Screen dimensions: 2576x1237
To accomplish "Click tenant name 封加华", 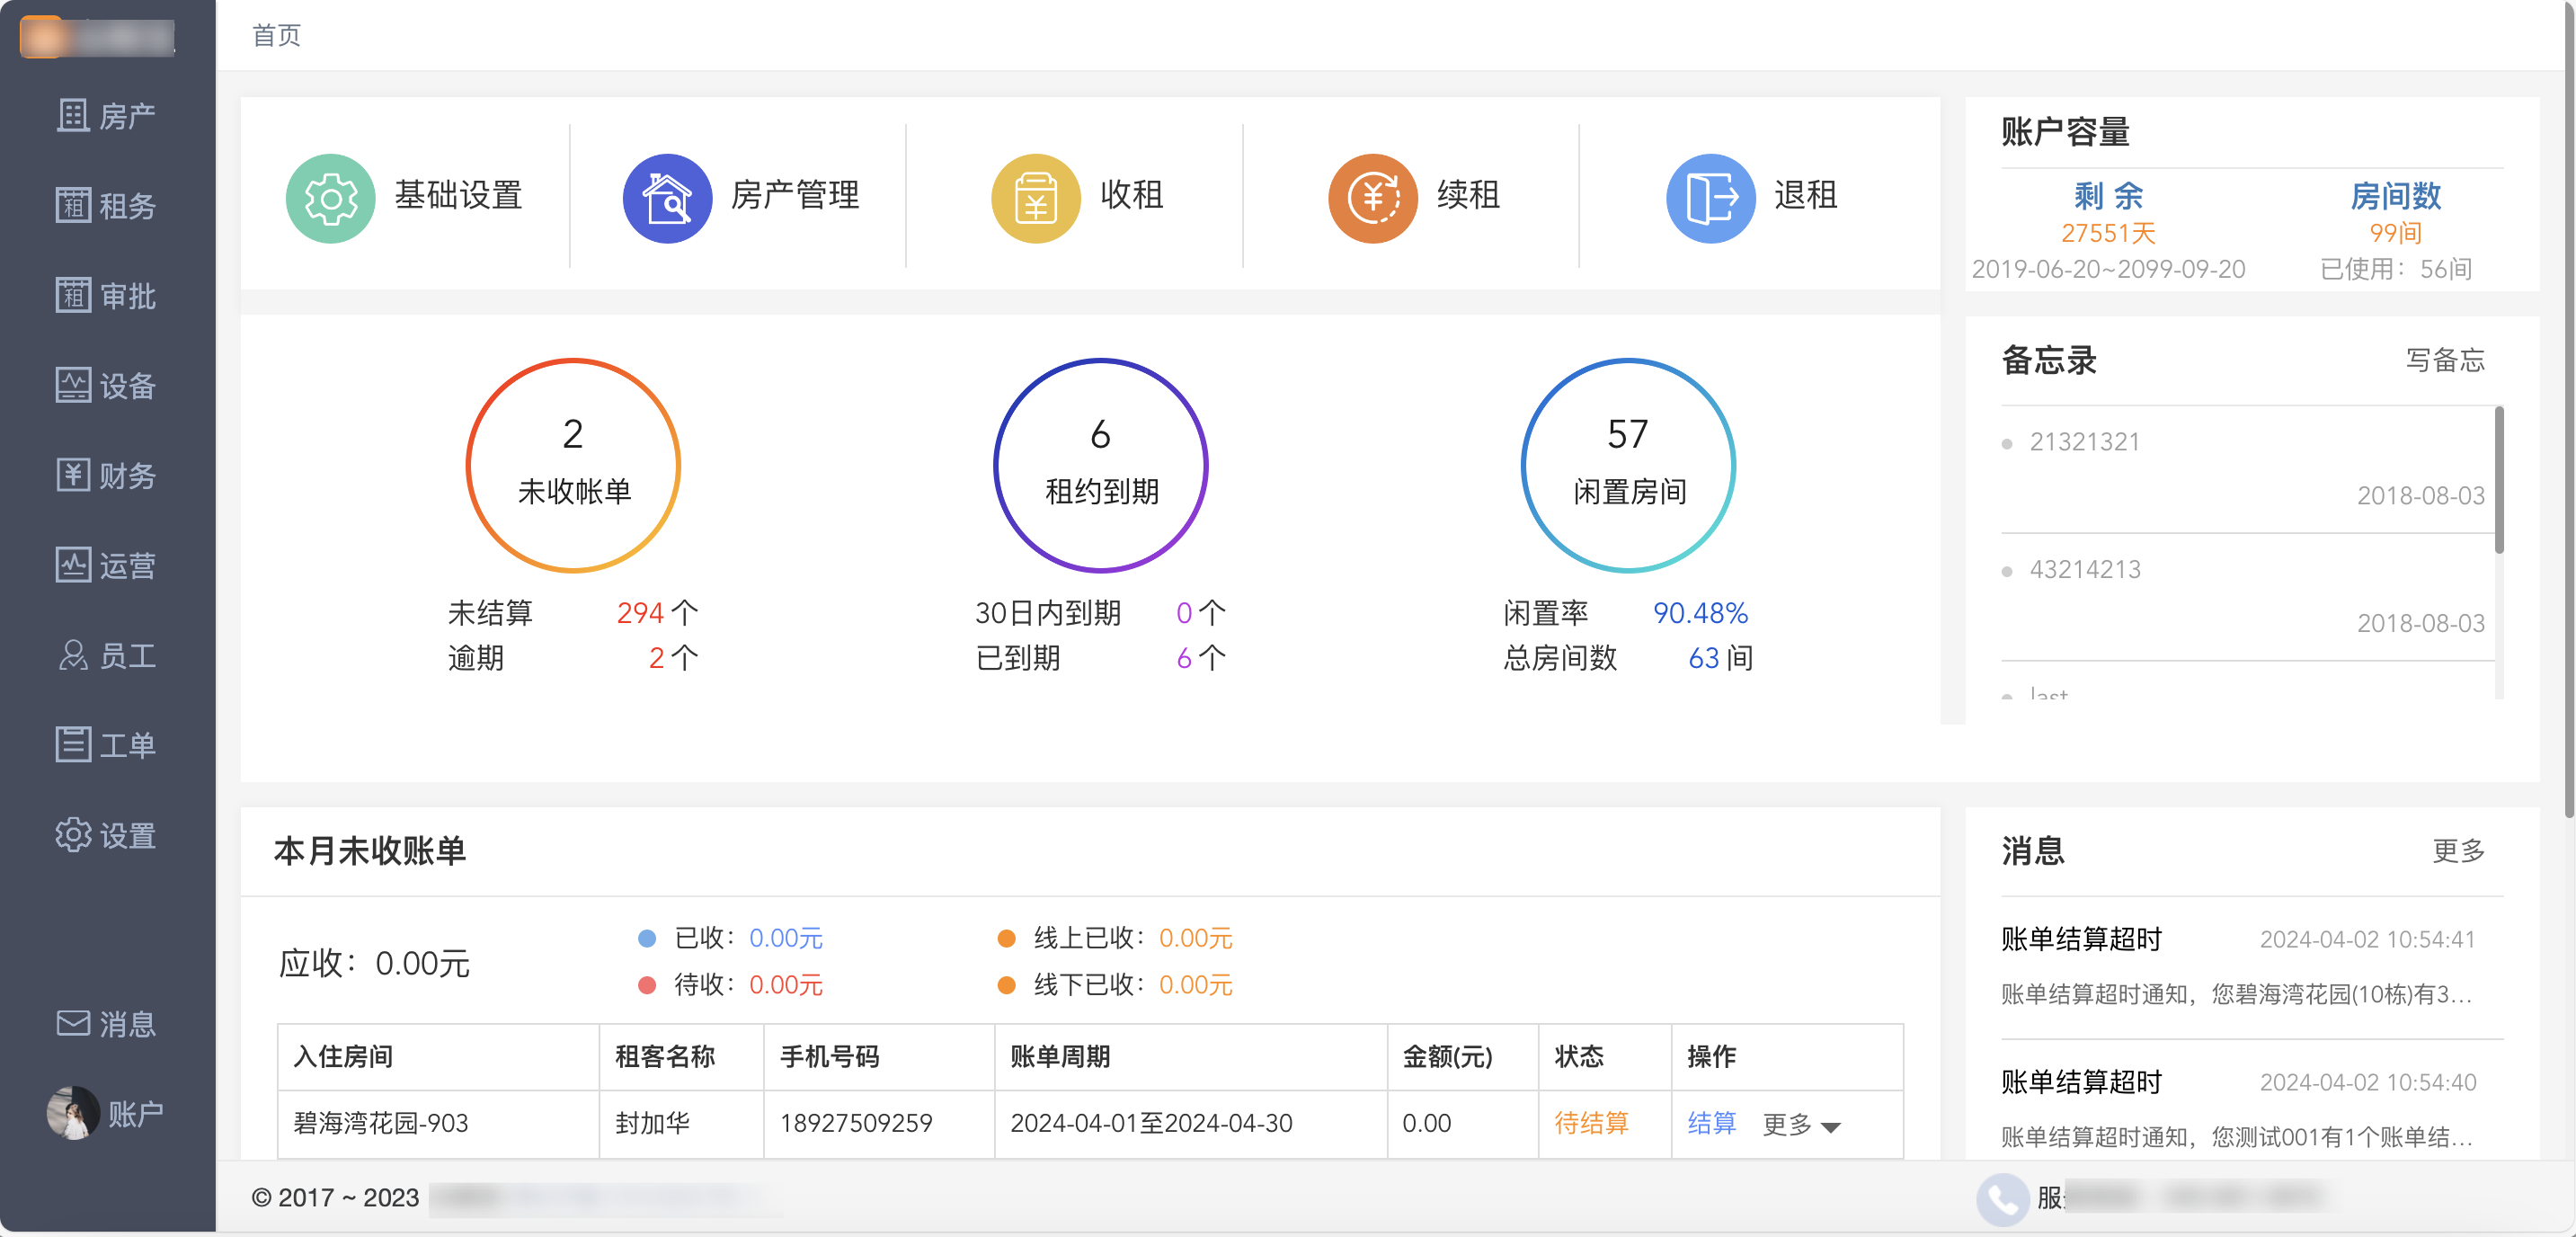I will click(x=653, y=1124).
